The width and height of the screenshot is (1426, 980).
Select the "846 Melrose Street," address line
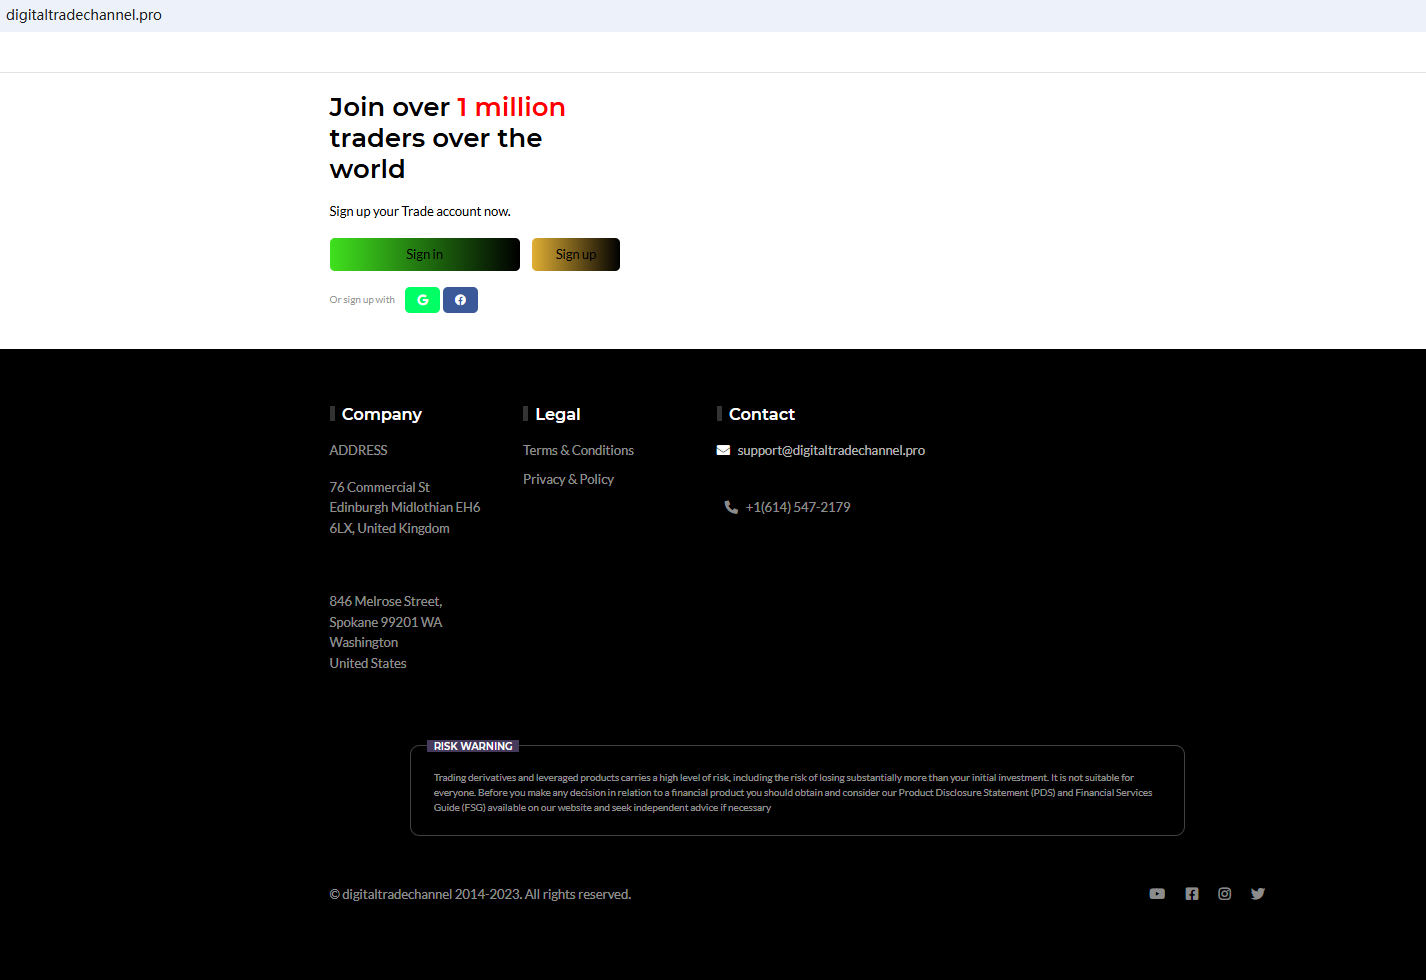[386, 601]
